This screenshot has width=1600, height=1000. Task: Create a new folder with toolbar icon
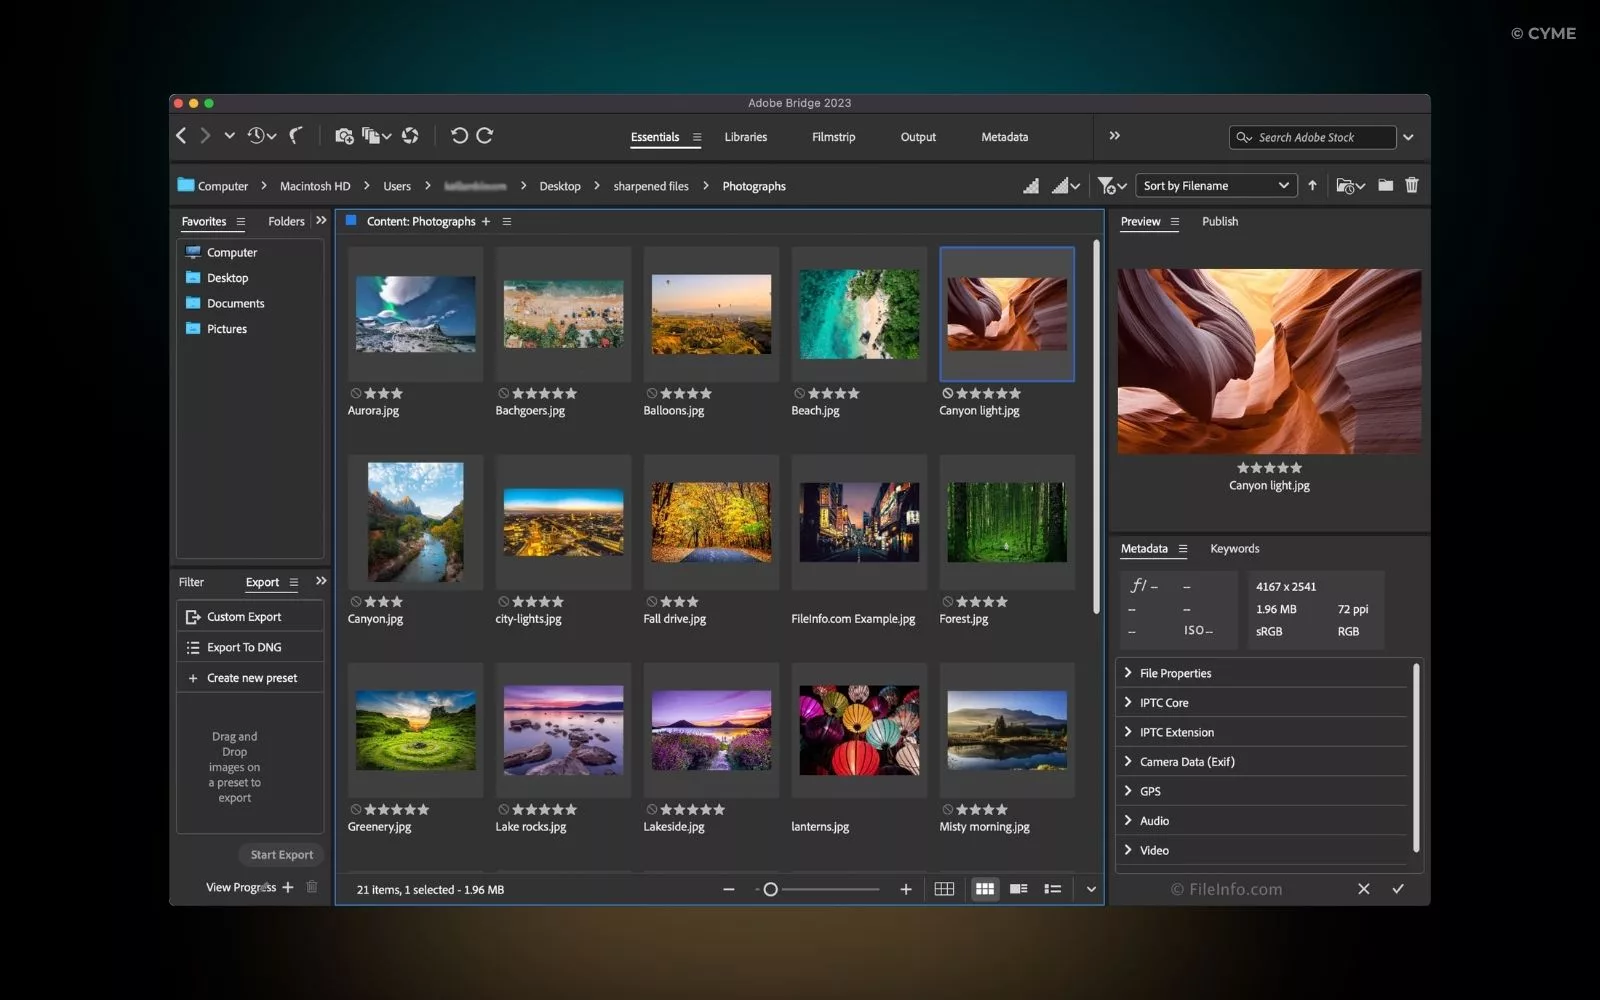[1386, 185]
